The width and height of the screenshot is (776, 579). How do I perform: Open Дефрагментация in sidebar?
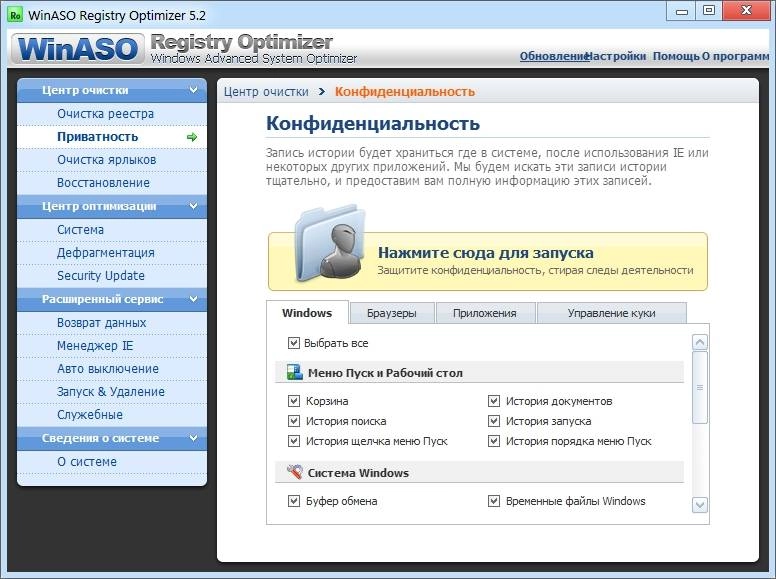pyautogui.click(x=112, y=253)
